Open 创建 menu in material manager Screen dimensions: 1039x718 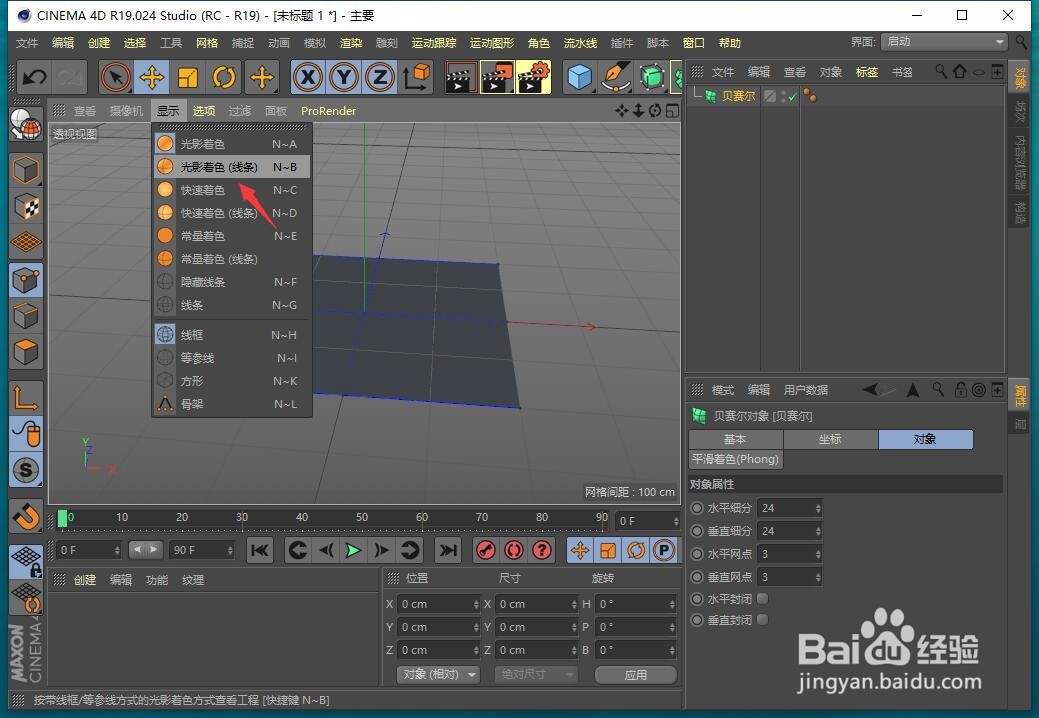coord(85,580)
